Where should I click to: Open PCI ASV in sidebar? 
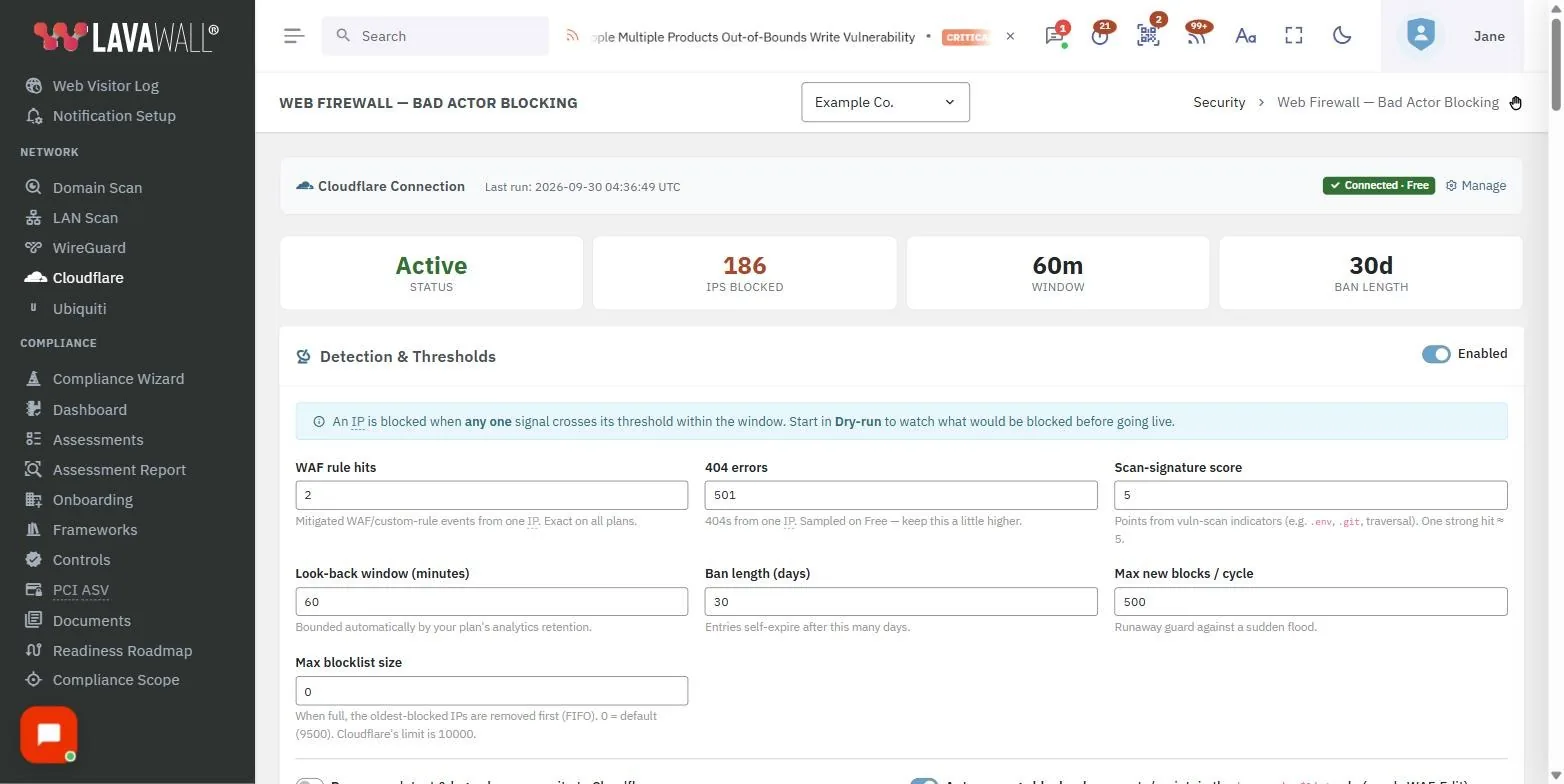tap(80, 590)
